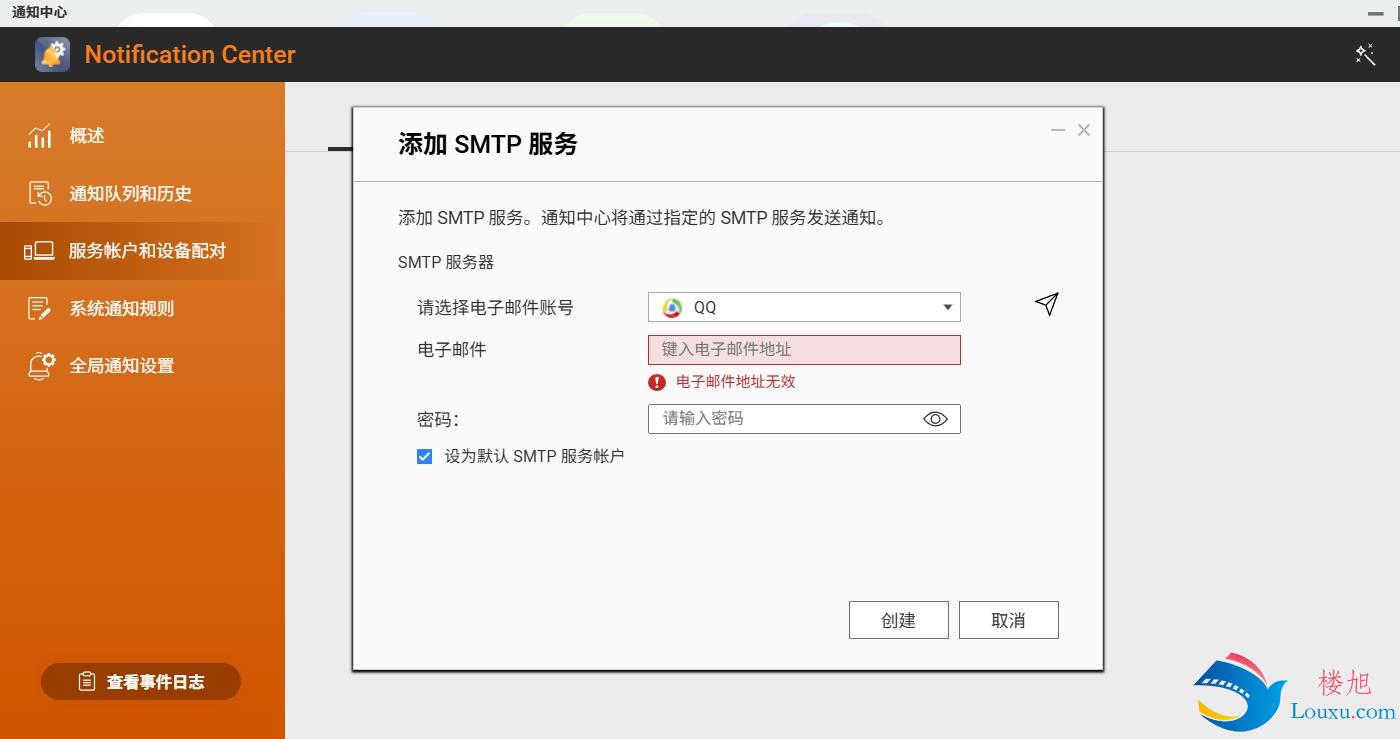Image resolution: width=1400 pixels, height=739 pixels.
Task: Open 查看事件日志 button
Action: tap(141, 682)
